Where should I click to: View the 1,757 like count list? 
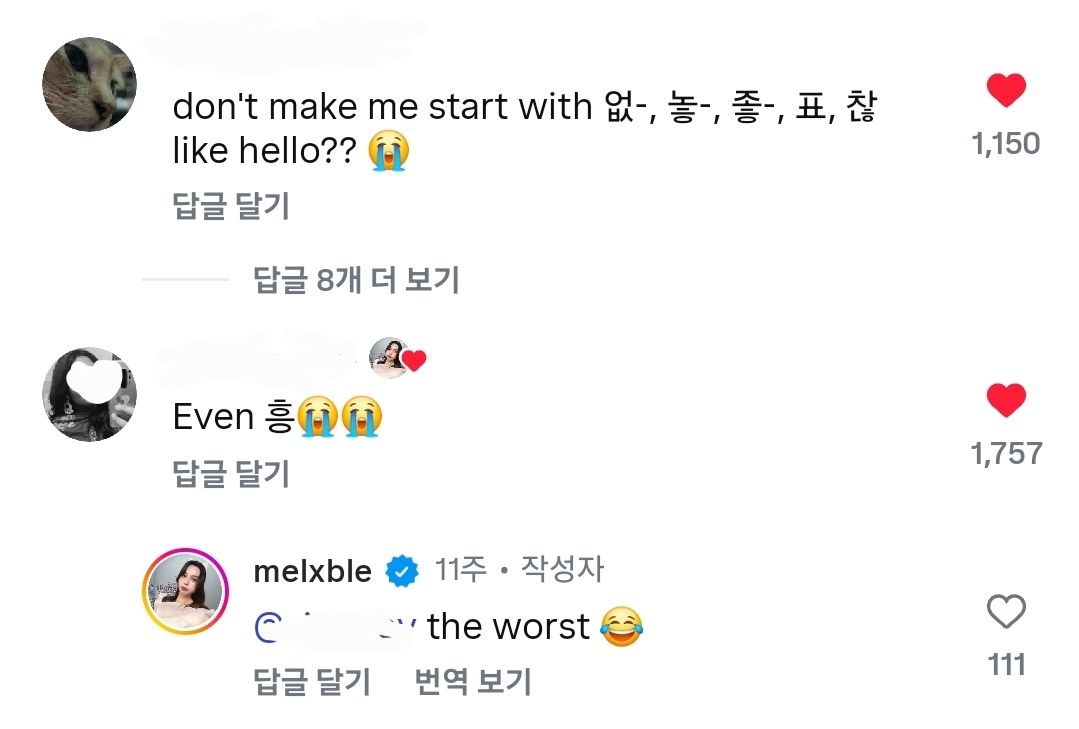click(x=1006, y=454)
